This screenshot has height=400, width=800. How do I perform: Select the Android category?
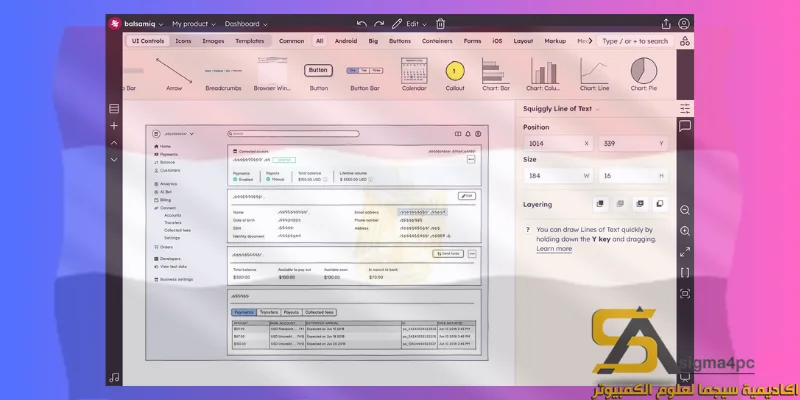pos(346,41)
